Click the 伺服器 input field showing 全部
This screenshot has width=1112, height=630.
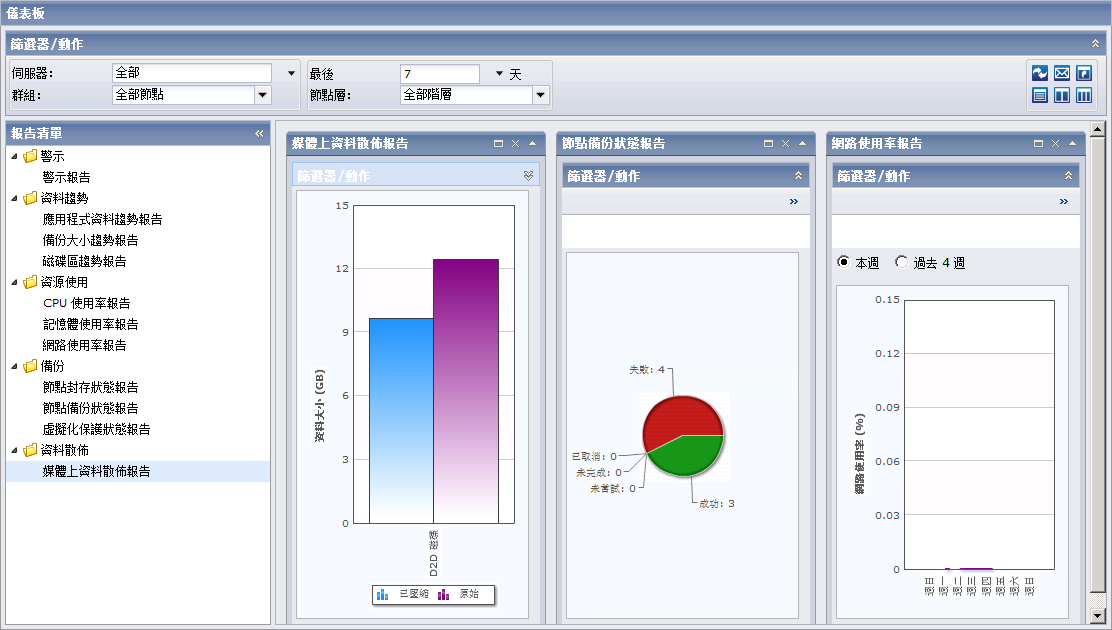192,73
